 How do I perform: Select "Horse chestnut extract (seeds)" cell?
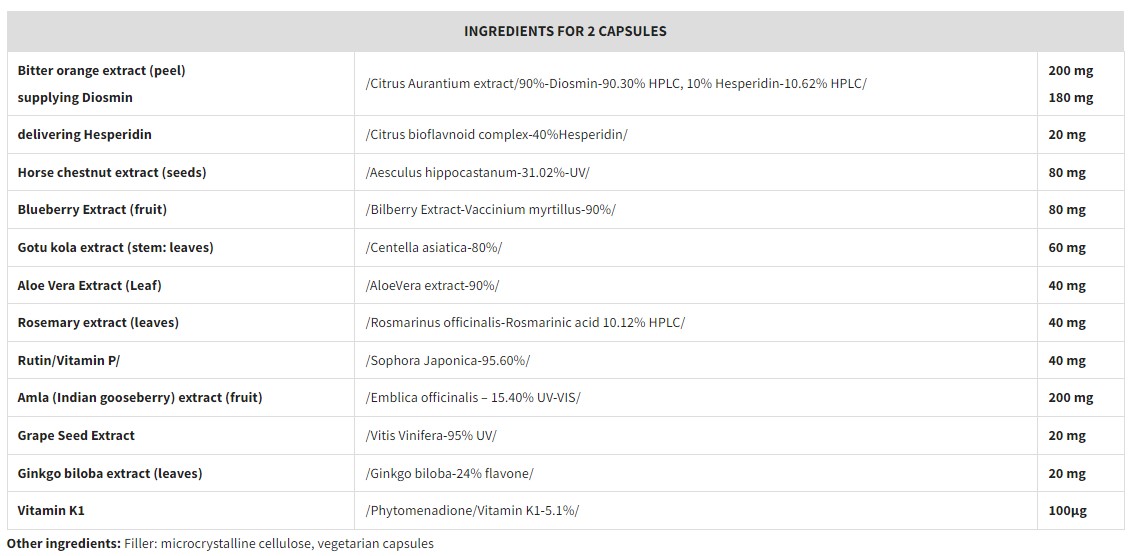pyautogui.click(x=112, y=173)
